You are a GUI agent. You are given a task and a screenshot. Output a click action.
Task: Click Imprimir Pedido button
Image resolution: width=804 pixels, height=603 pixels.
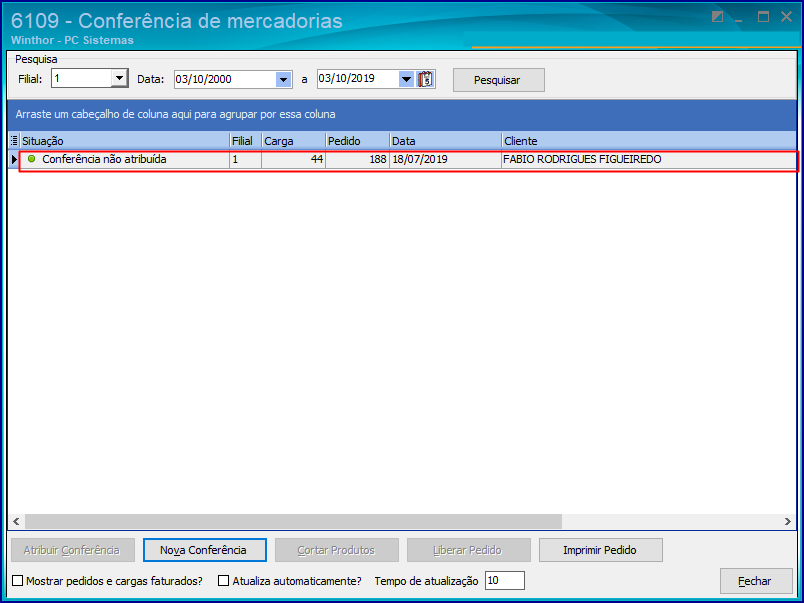pos(600,550)
